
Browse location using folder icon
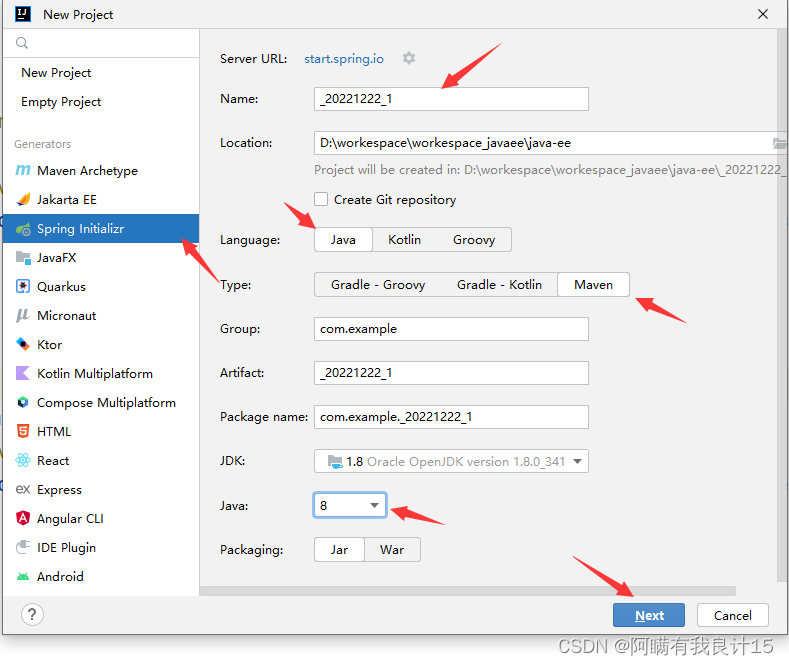pyautogui.click(x=779, y=143)
